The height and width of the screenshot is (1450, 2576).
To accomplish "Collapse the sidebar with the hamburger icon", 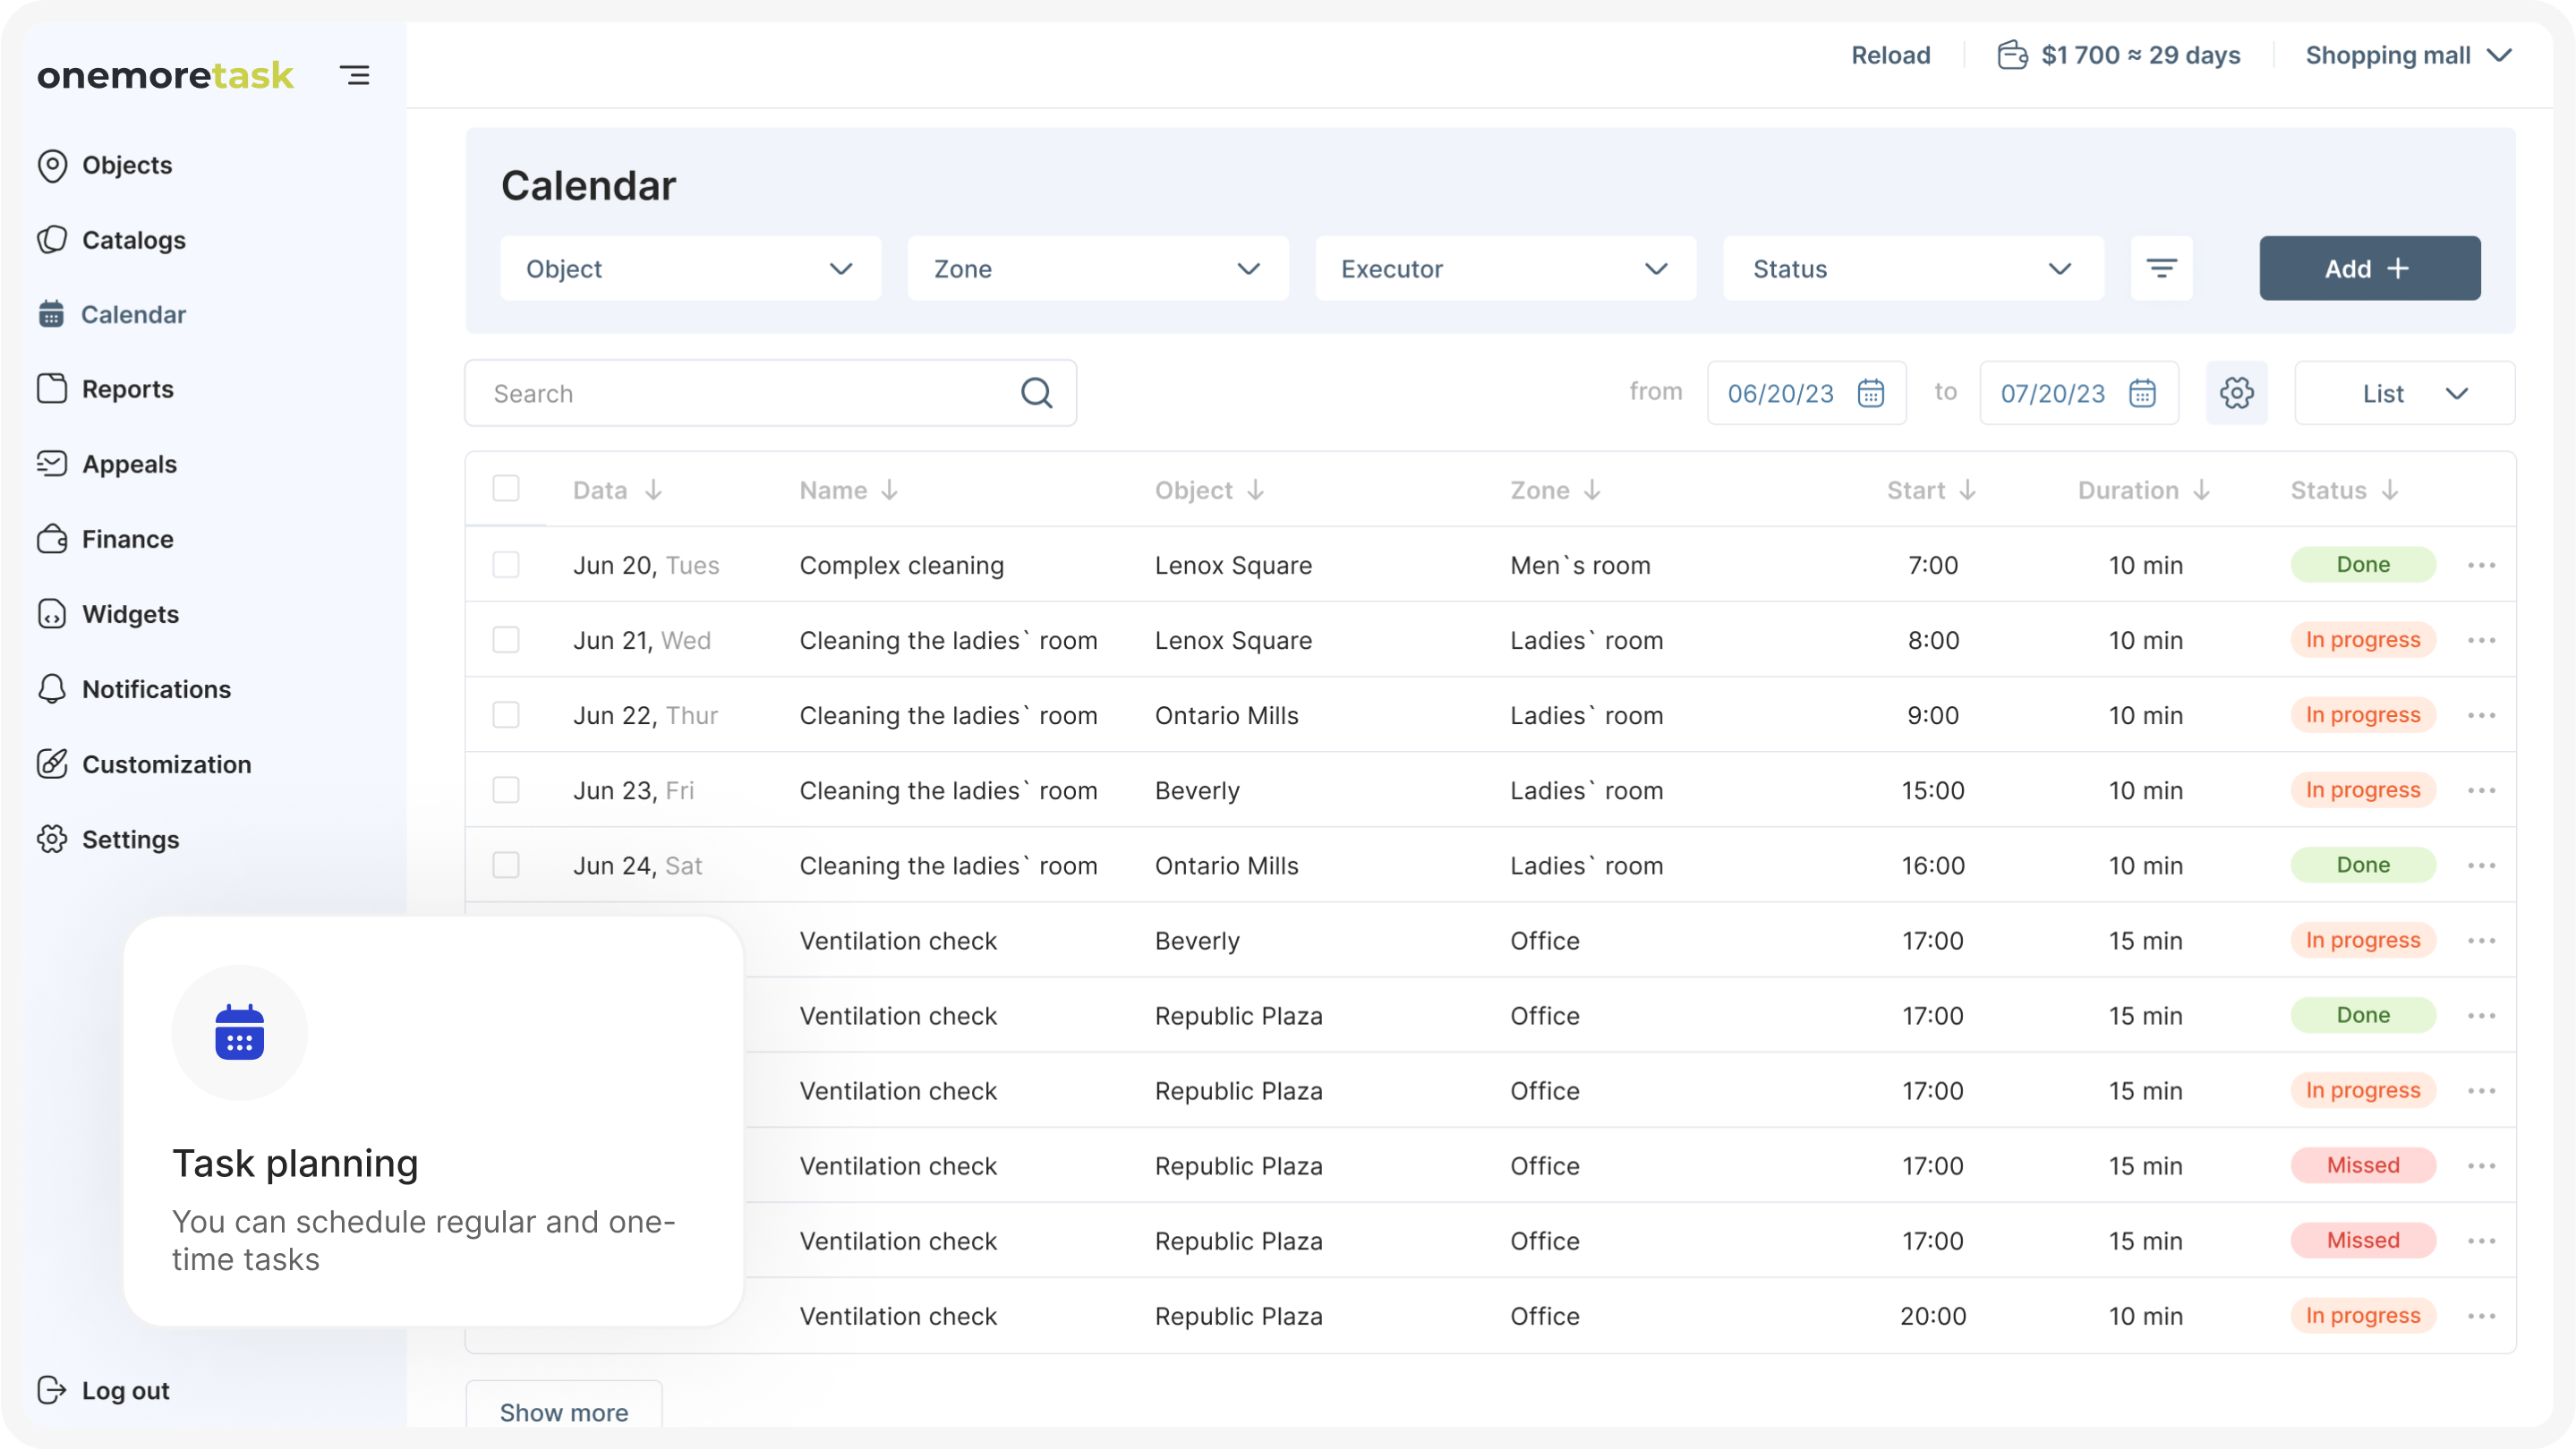I will pyautogui.click(x=355, y=75).
